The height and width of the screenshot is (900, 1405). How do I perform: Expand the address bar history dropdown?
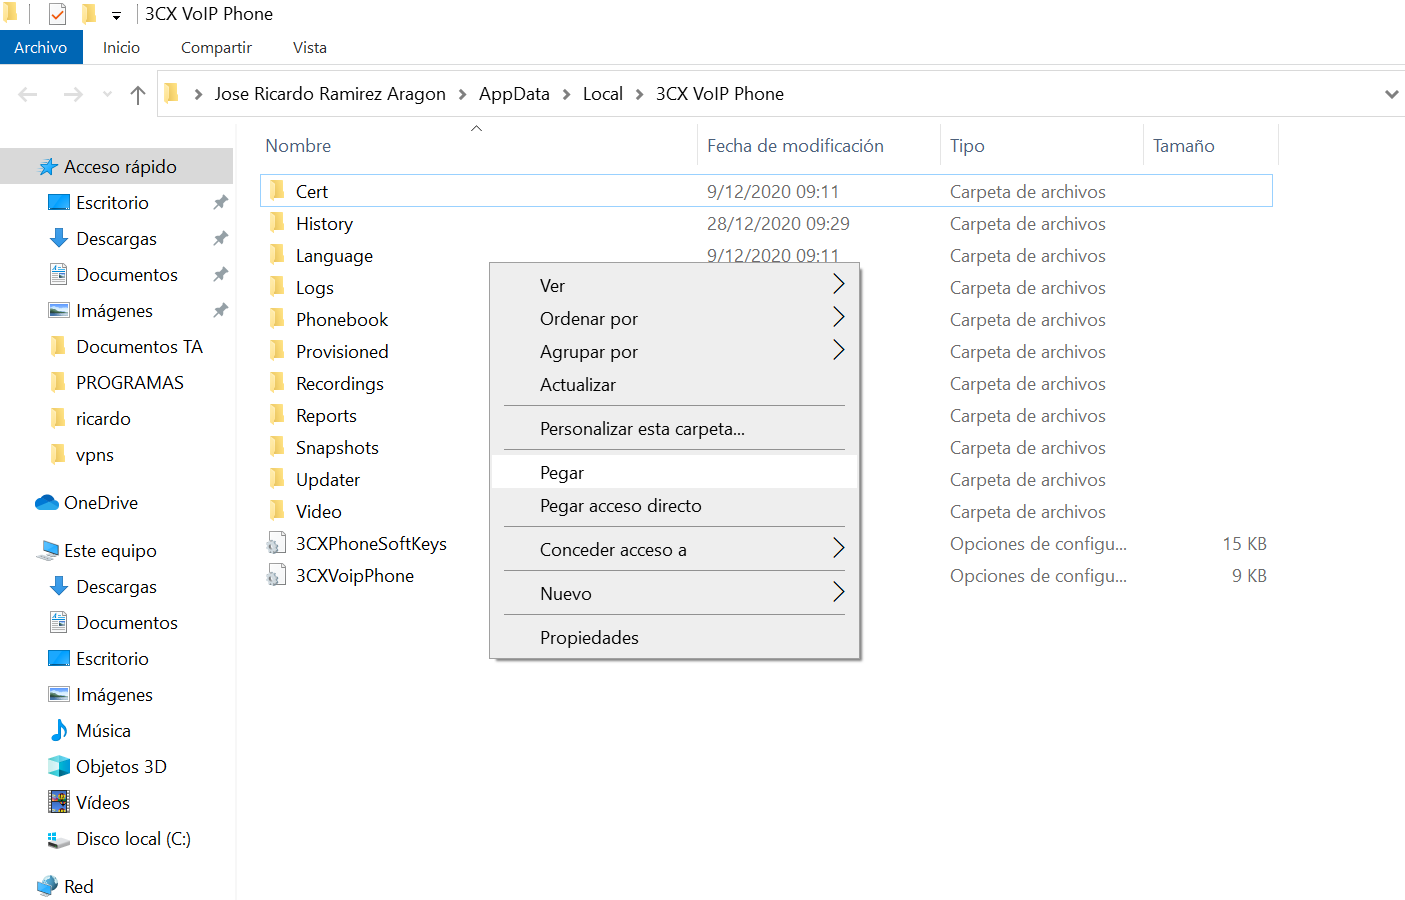pos(1391,94)
